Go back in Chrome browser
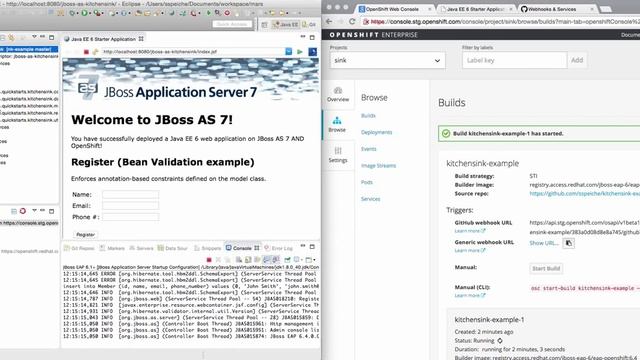640x360 pixels. [x=329, y=22]
